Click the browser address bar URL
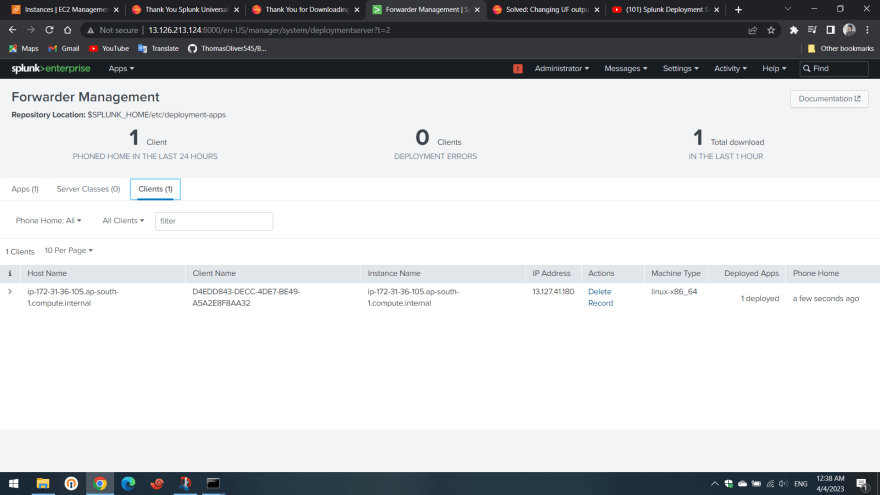Screen dimensions: 880x495 point(269,30)
